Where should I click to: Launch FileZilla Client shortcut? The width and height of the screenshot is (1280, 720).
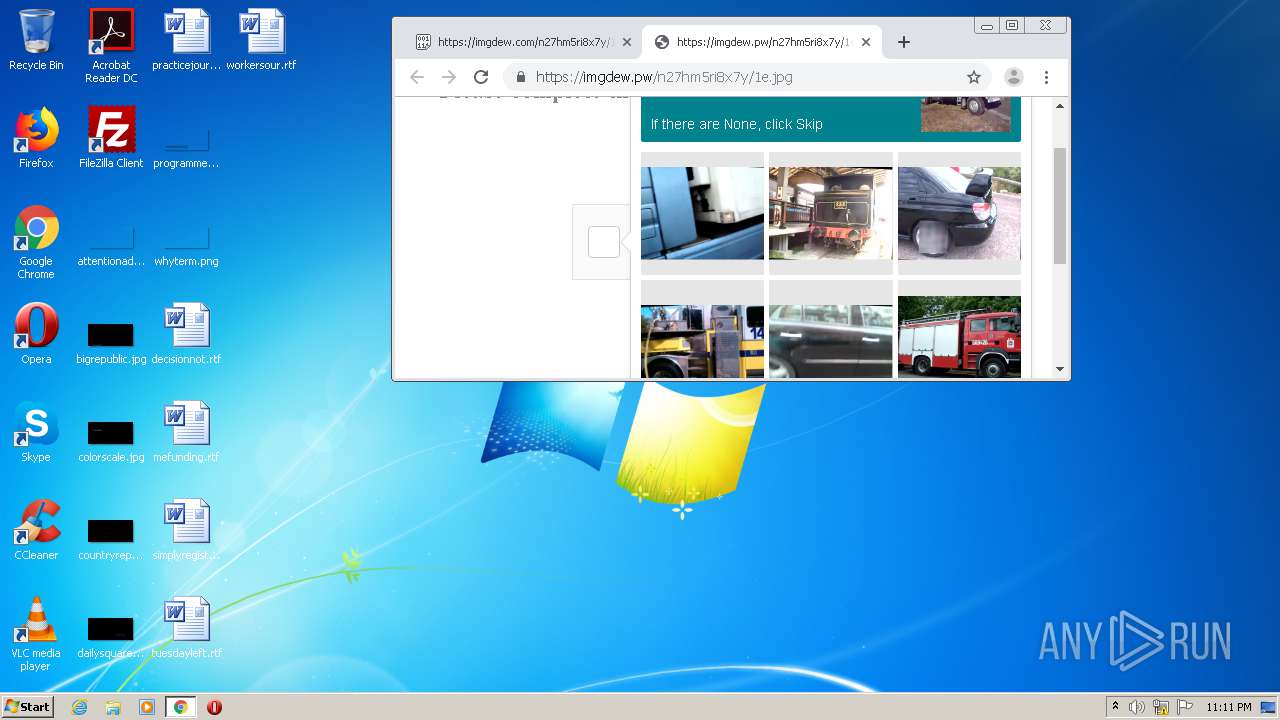(111, 138)
